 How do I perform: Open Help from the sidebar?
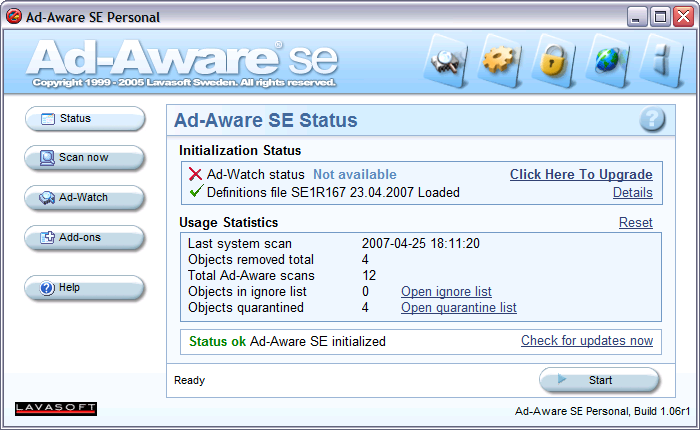coord(85,288)
